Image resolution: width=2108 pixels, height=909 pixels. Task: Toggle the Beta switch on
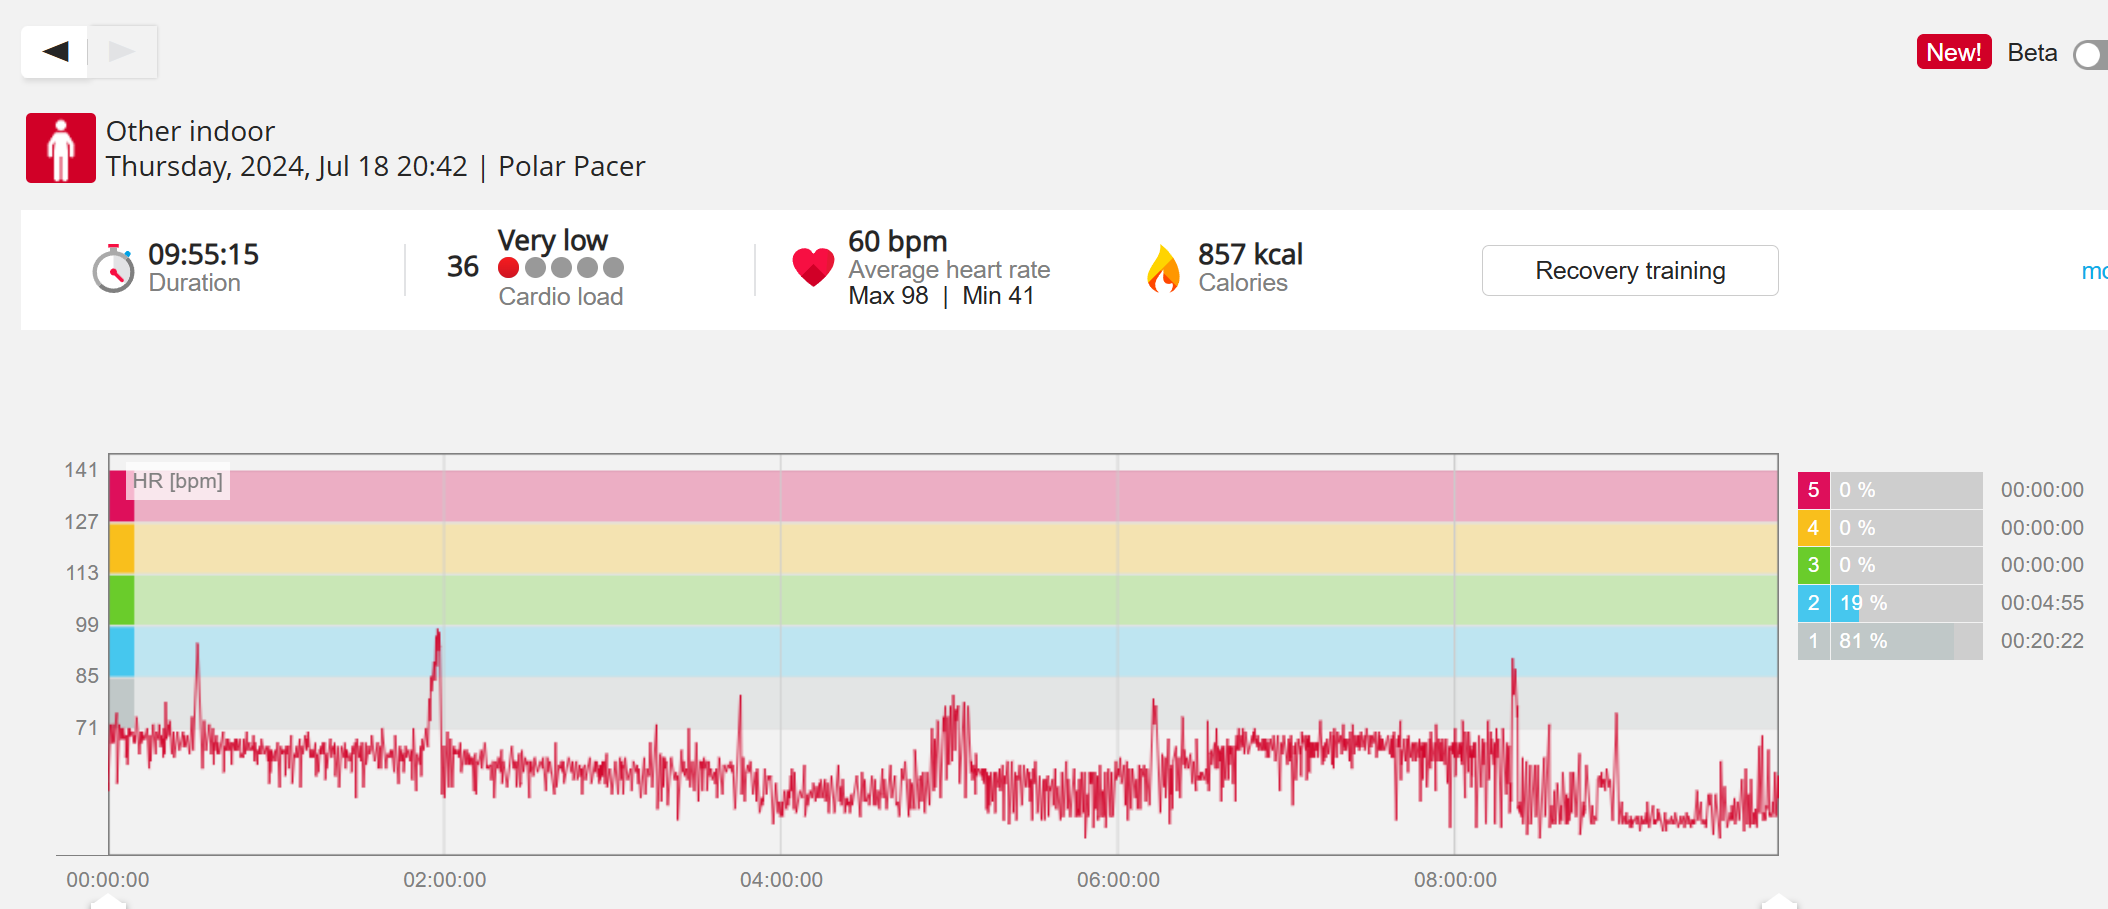pos(2090,54)
